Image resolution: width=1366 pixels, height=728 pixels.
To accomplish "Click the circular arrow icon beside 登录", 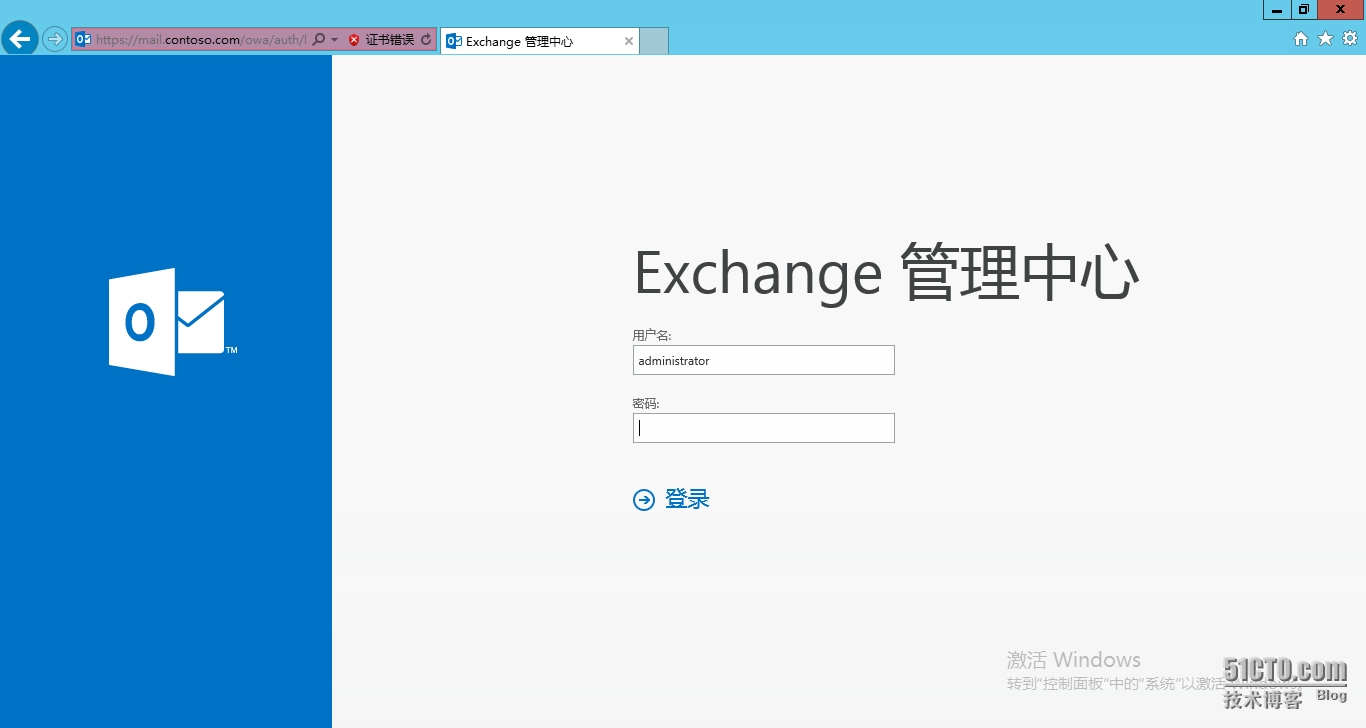I will coord(644,499).
